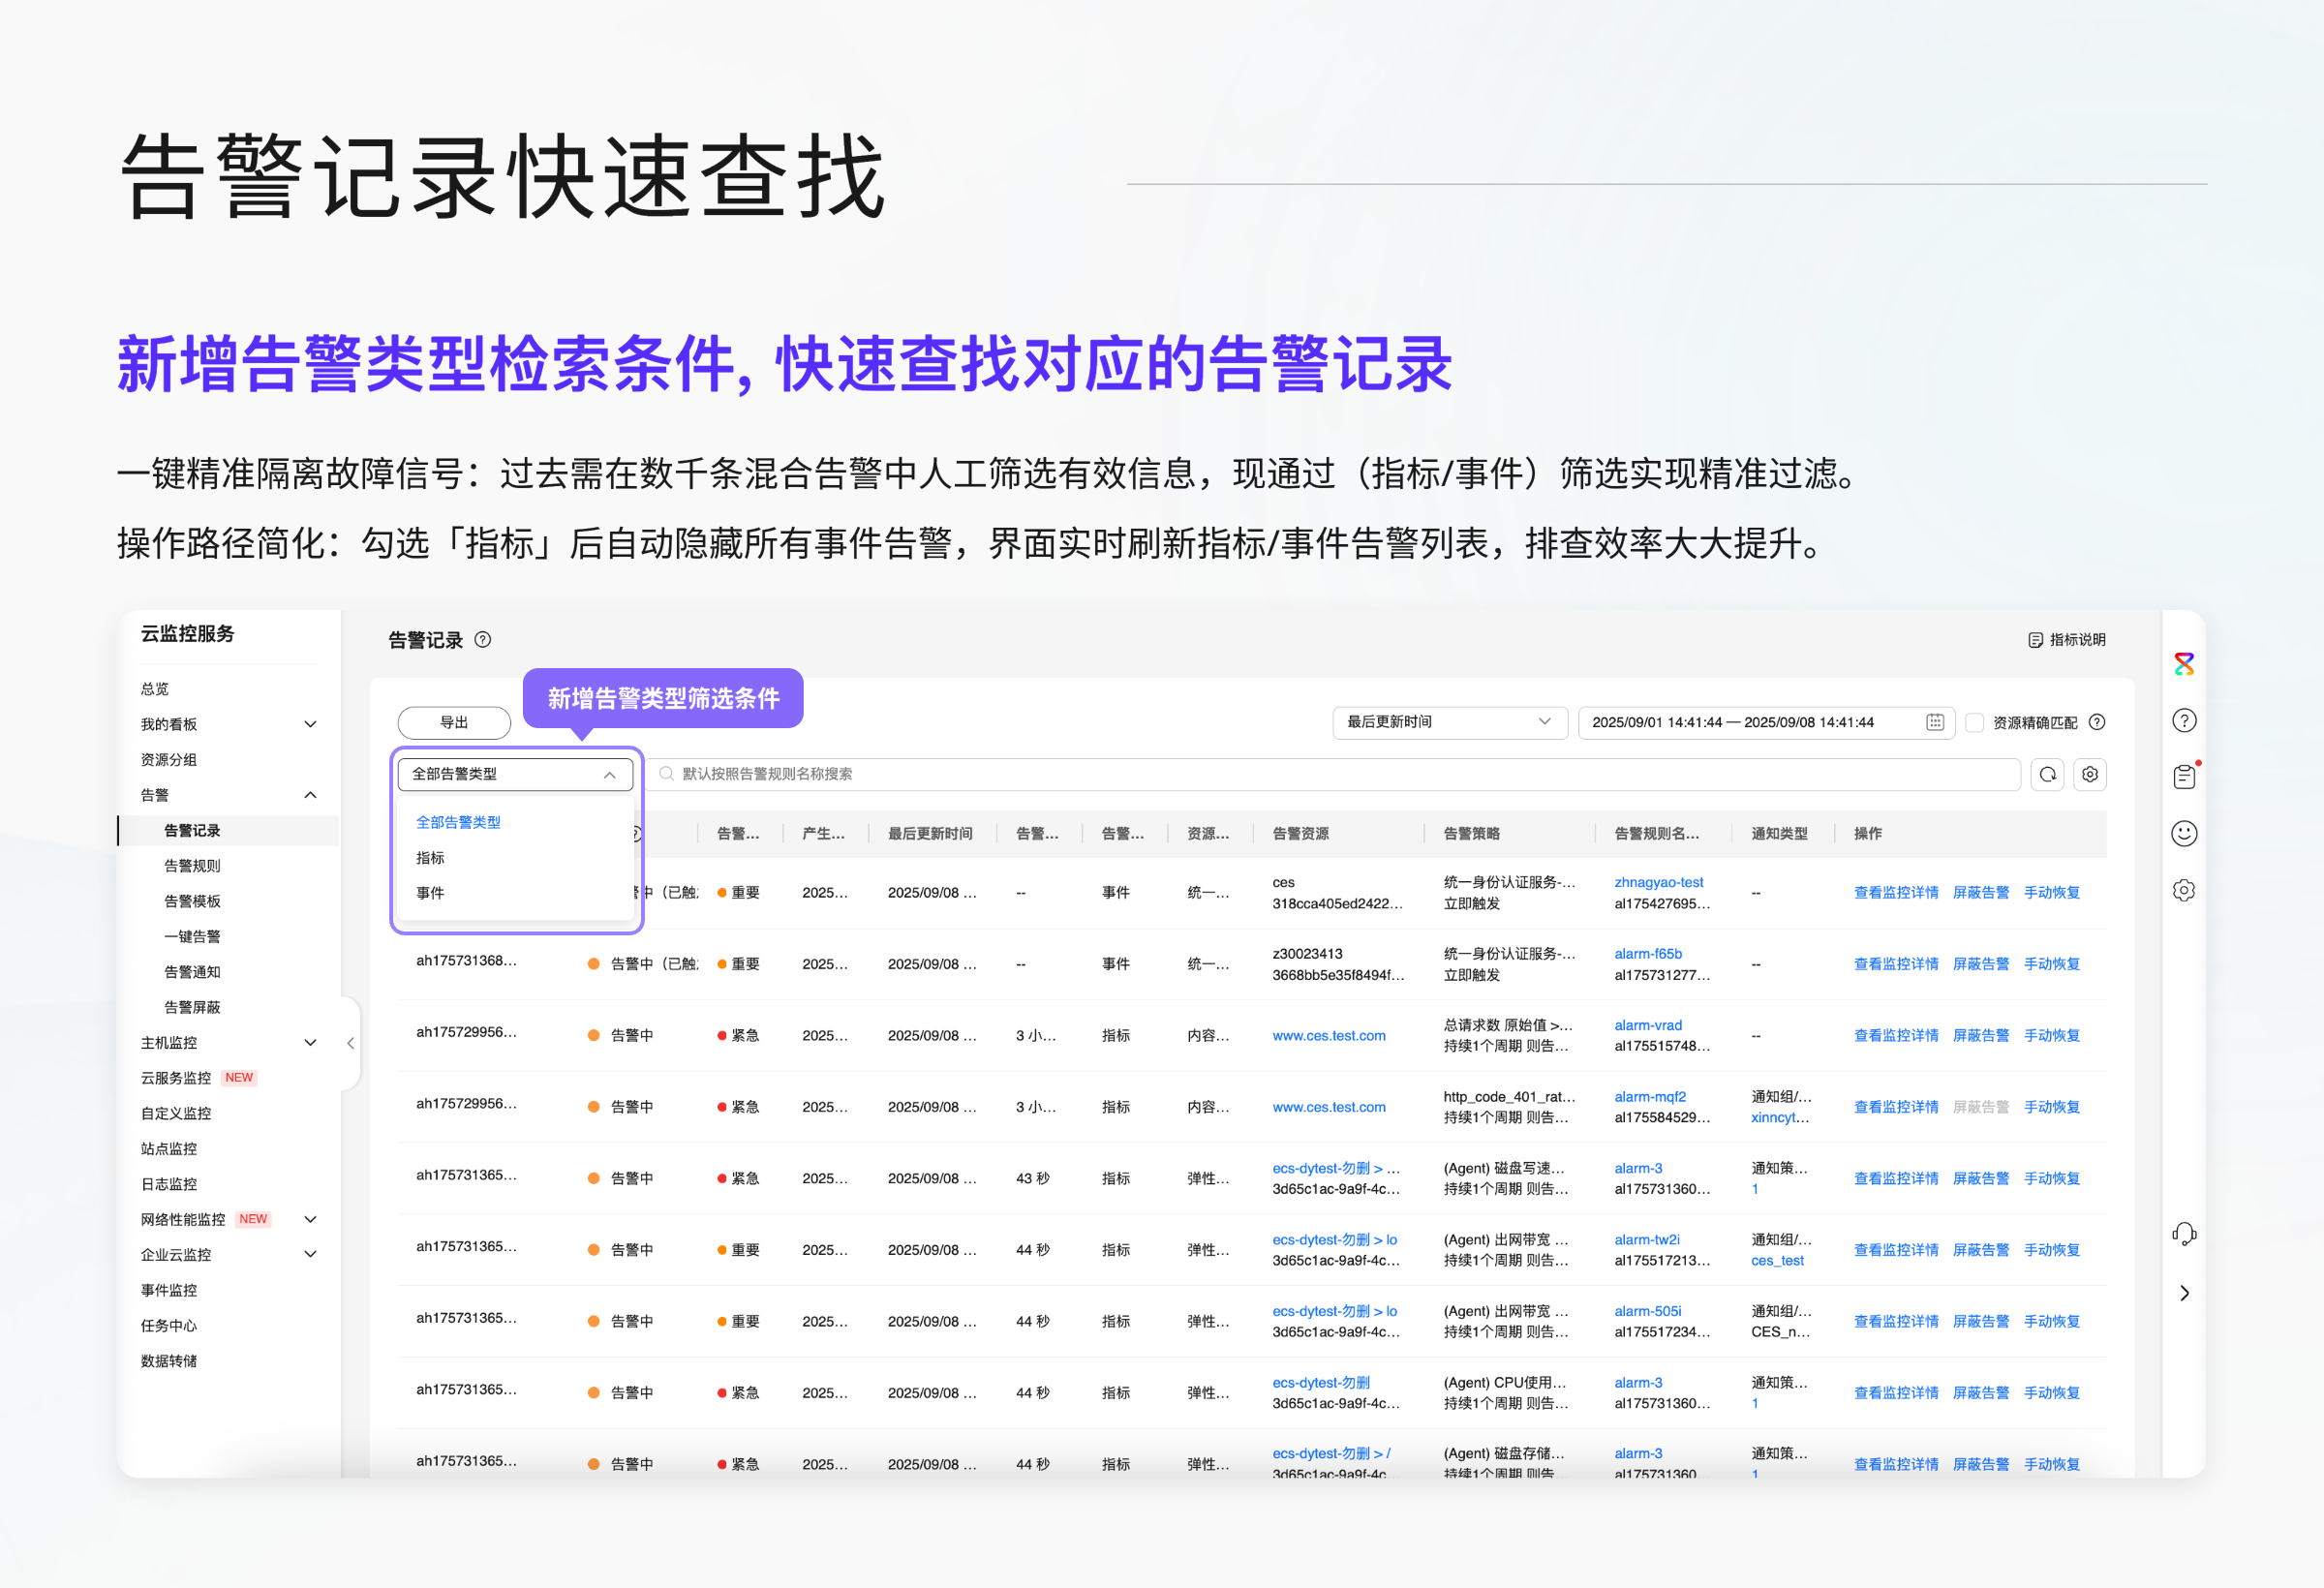Open the 最后更新时间 dropdown
The height and width of the screenshot is (1588, 2324).
1448,722
